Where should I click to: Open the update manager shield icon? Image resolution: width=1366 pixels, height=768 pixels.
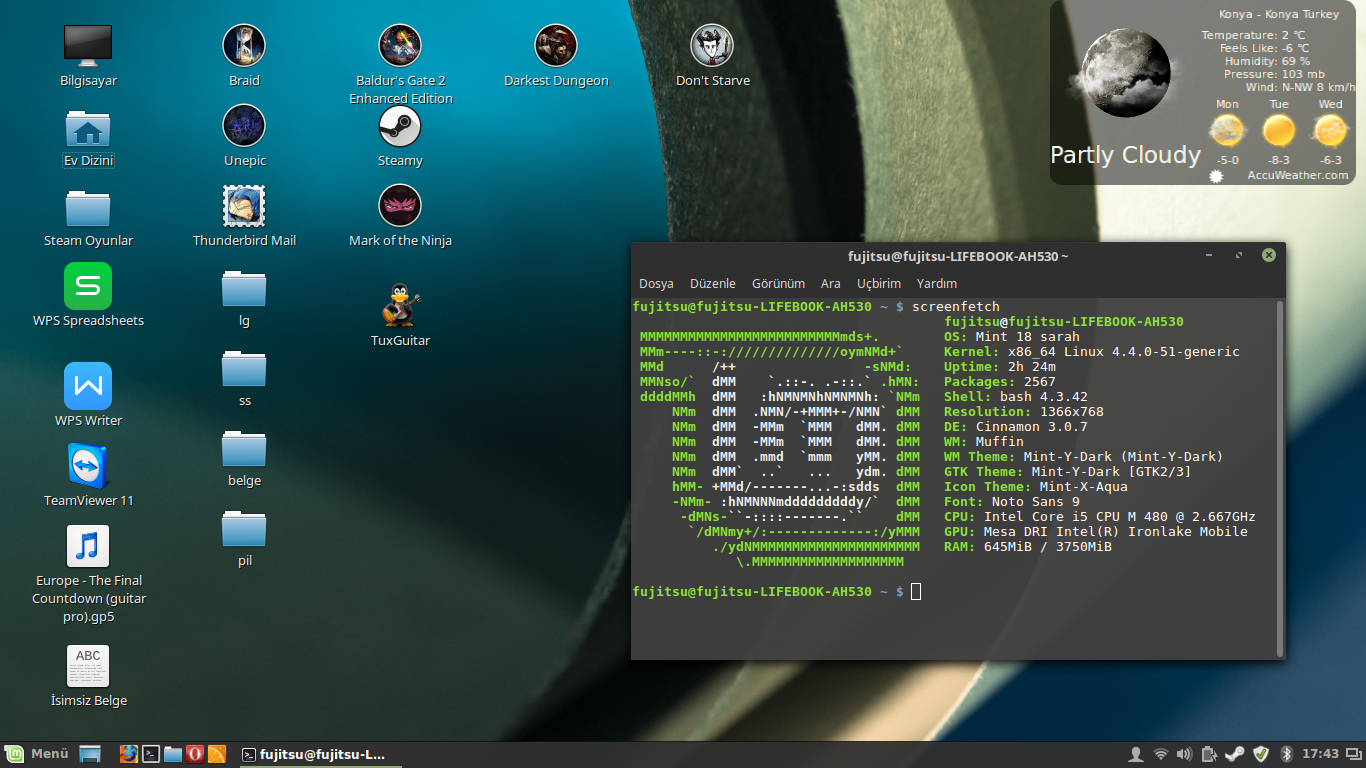(x=1261, y=754)
